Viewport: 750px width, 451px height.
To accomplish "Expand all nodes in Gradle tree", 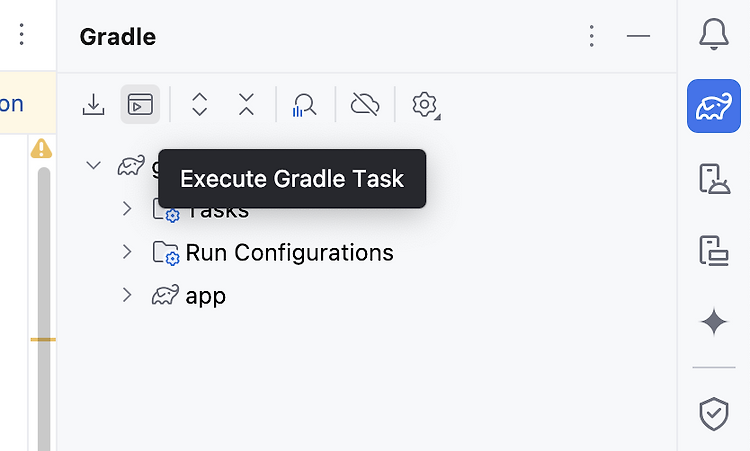I will (199, 104).
